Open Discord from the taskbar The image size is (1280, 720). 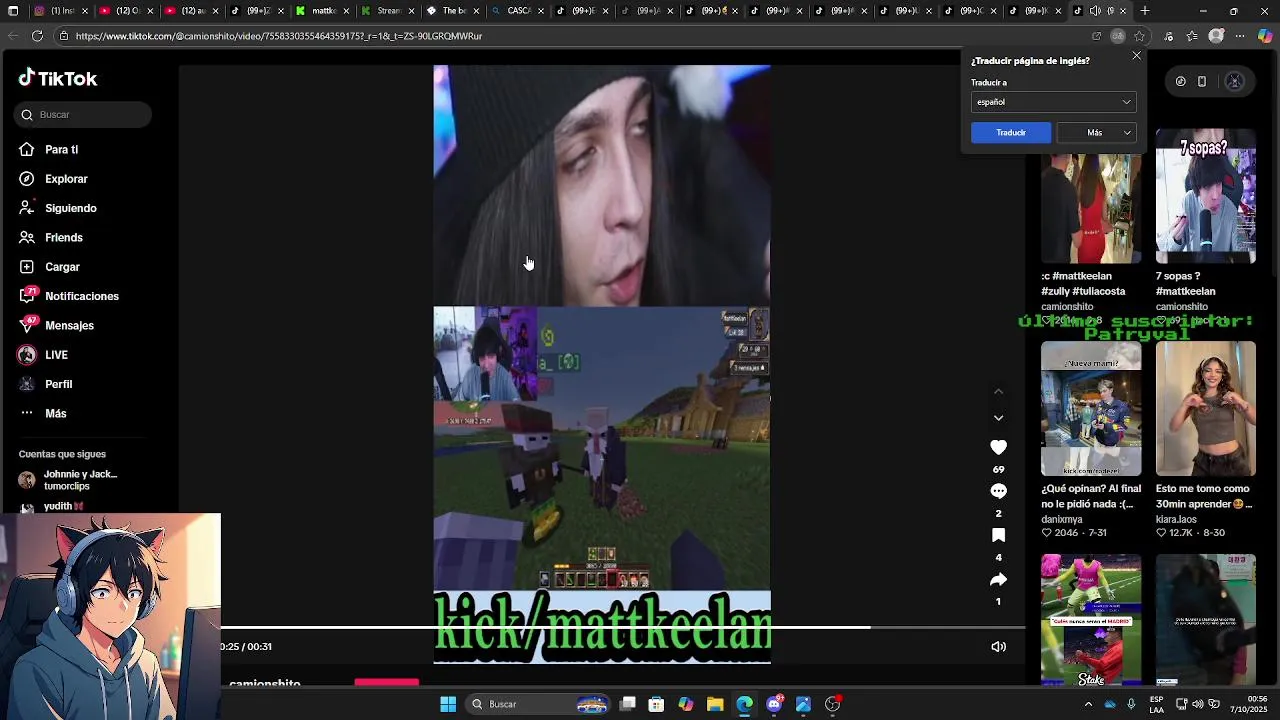[774, 704]
